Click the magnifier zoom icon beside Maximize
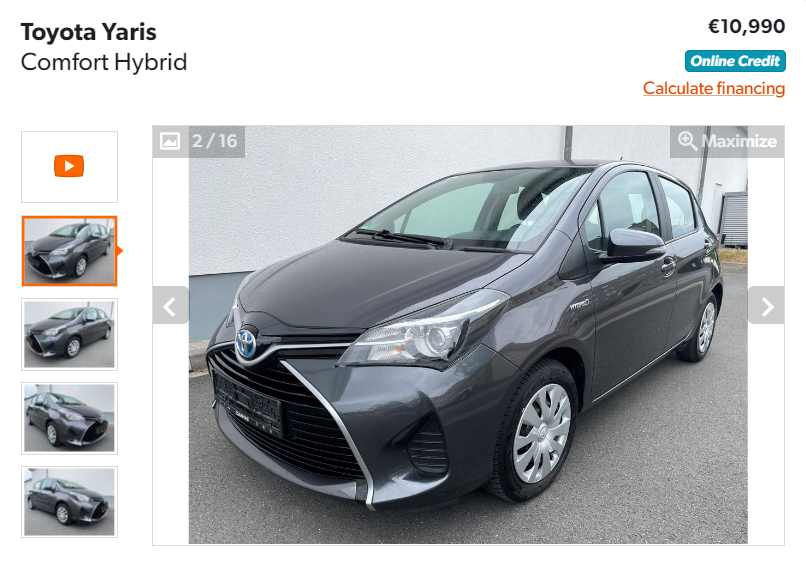806x567 pixels. point(687,141)
